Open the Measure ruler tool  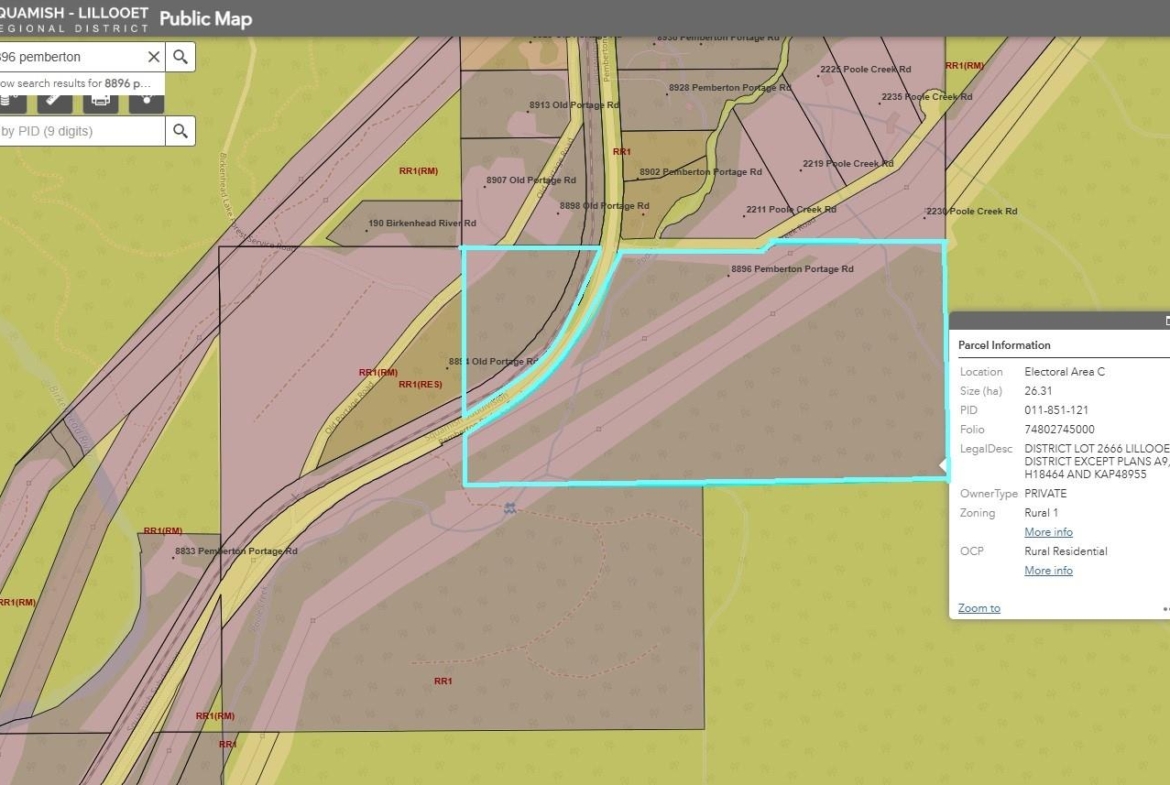tap(54, 100)
